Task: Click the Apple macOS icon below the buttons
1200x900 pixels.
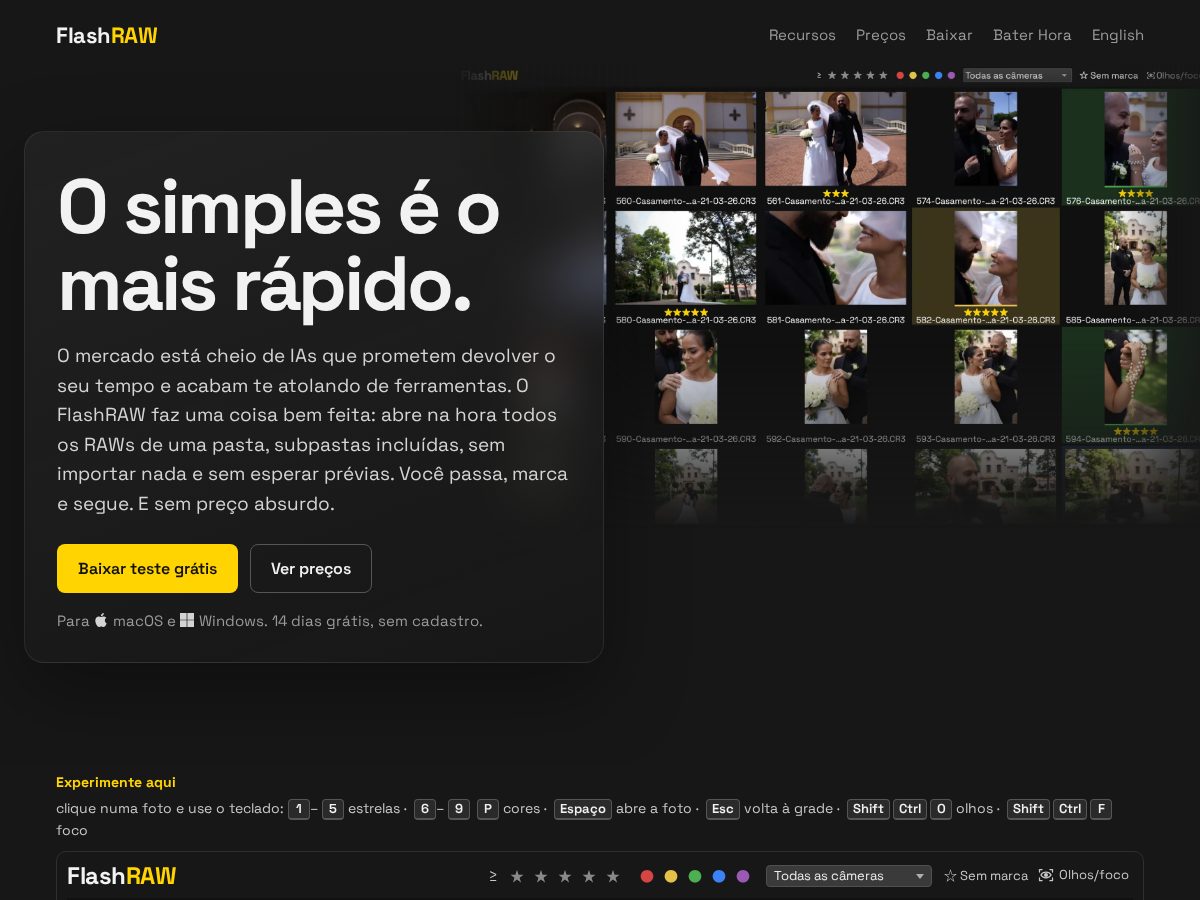Action: click(101, 620)
